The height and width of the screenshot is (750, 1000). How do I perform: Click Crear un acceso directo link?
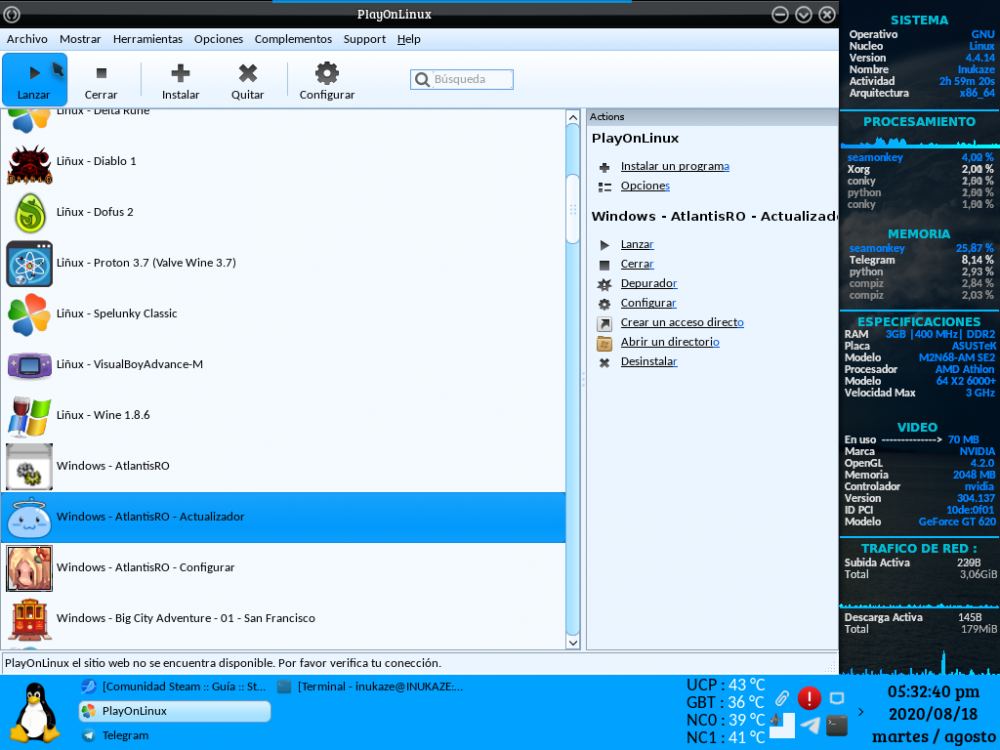(x=681, y=322)
